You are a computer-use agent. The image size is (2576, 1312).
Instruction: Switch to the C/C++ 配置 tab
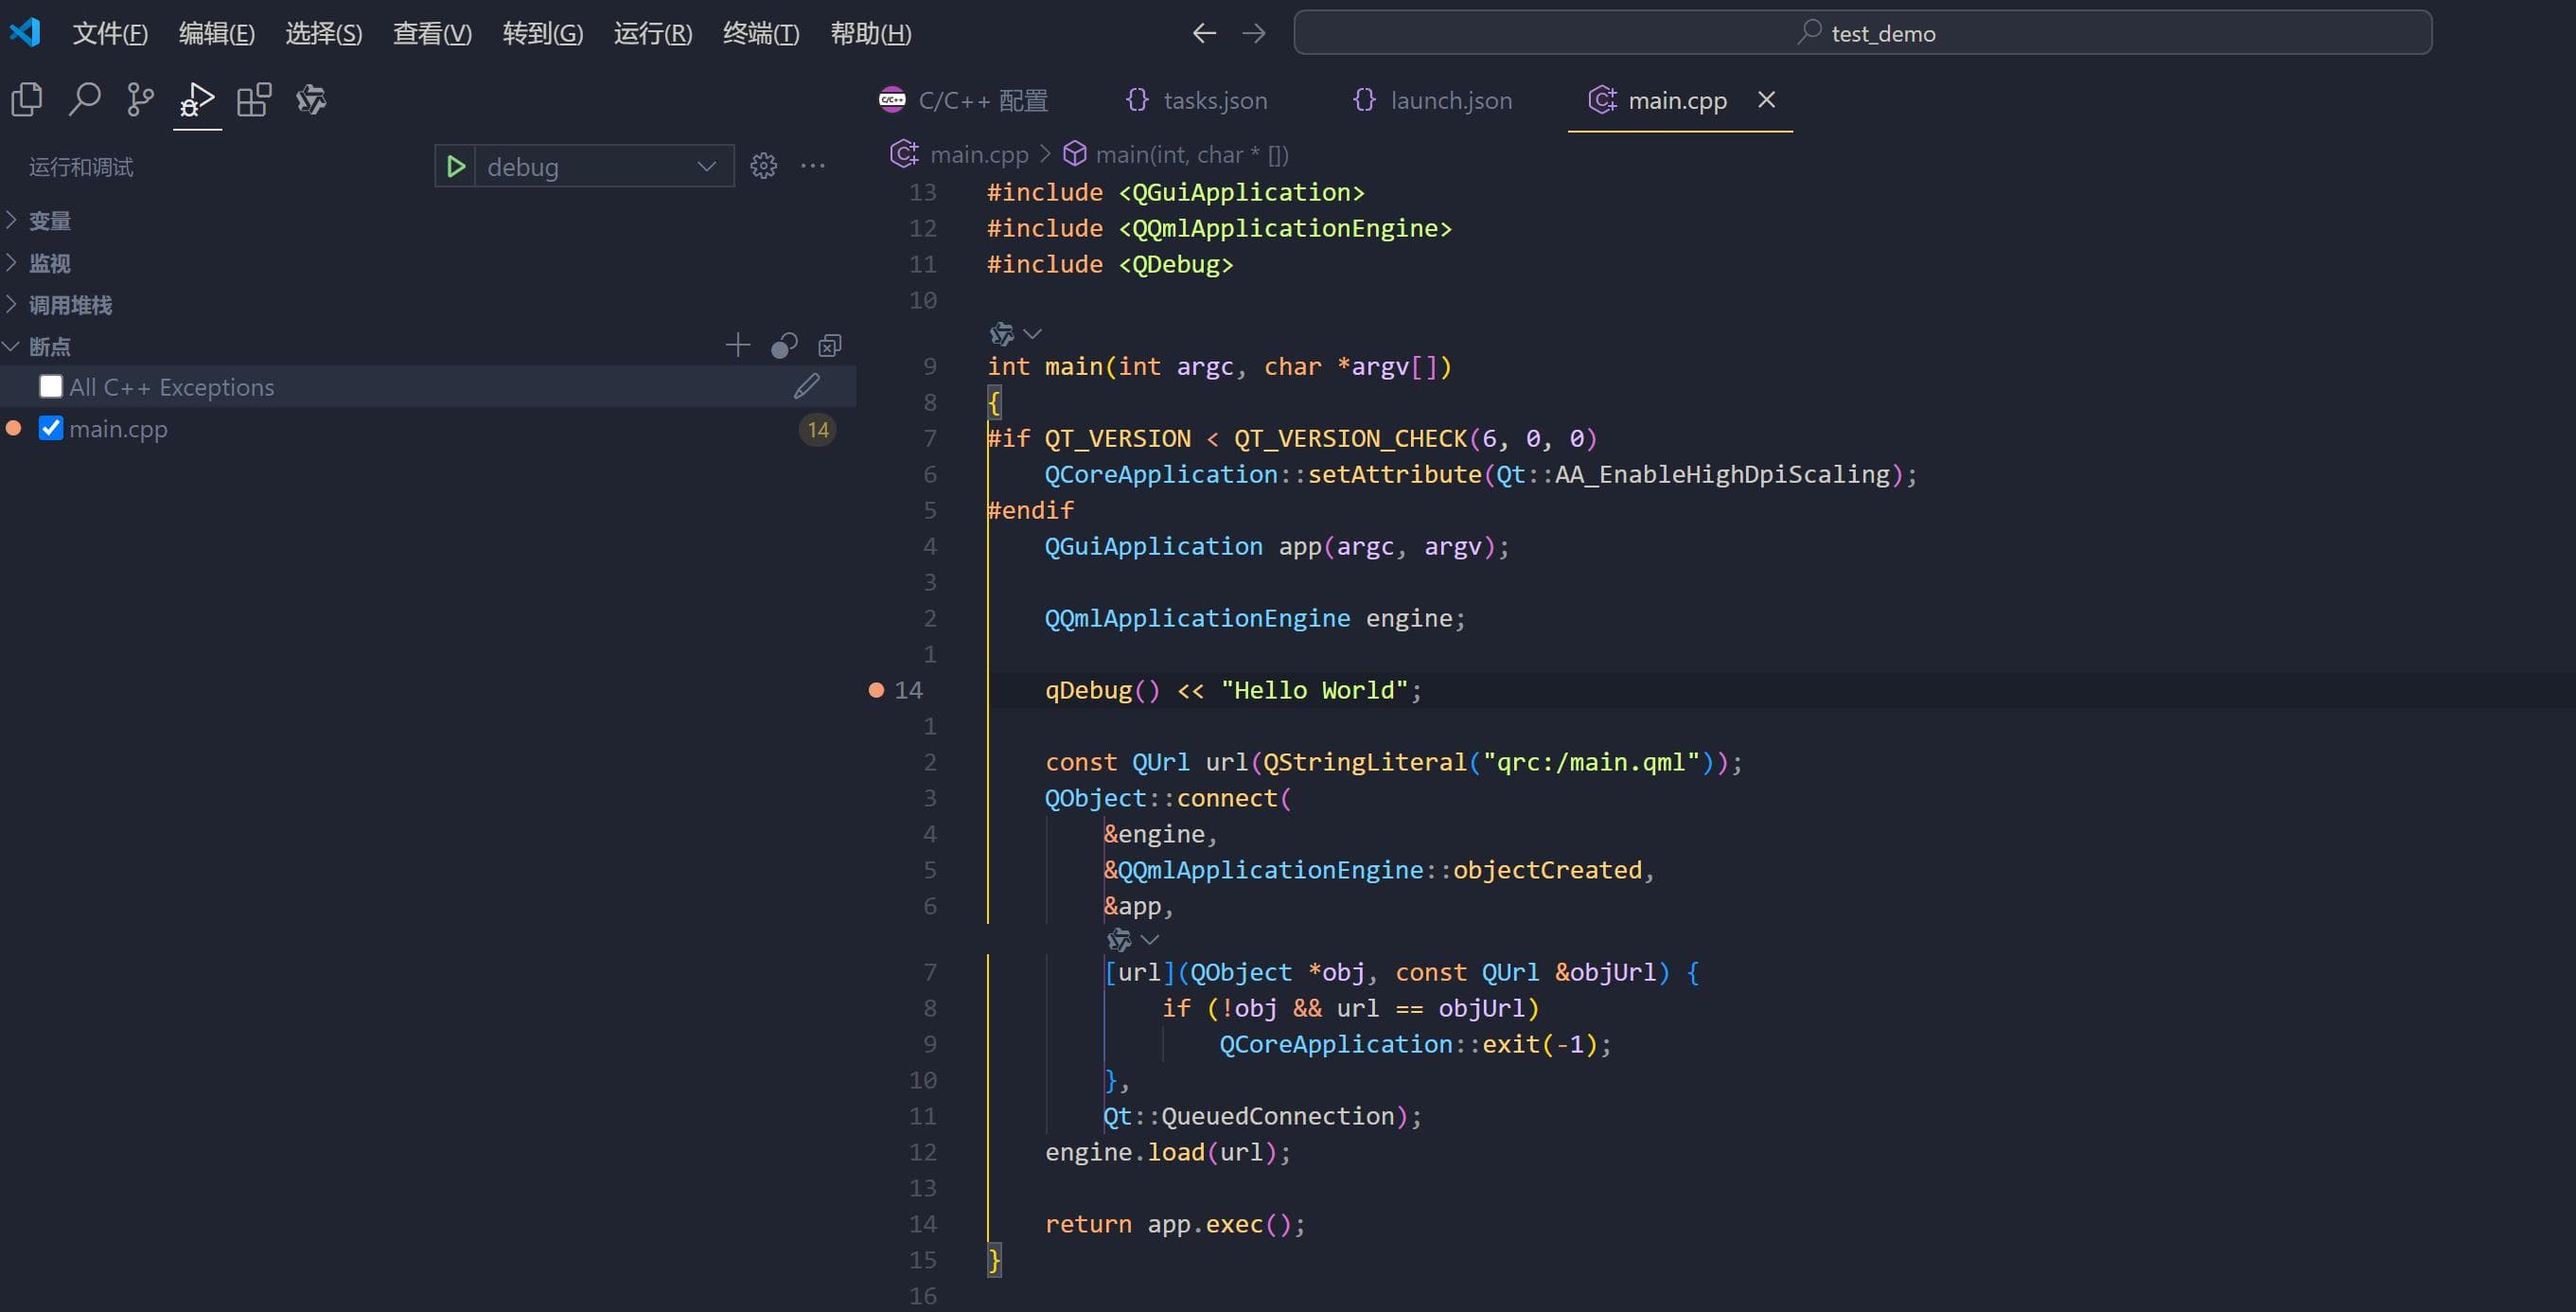(x=963, y=100)
